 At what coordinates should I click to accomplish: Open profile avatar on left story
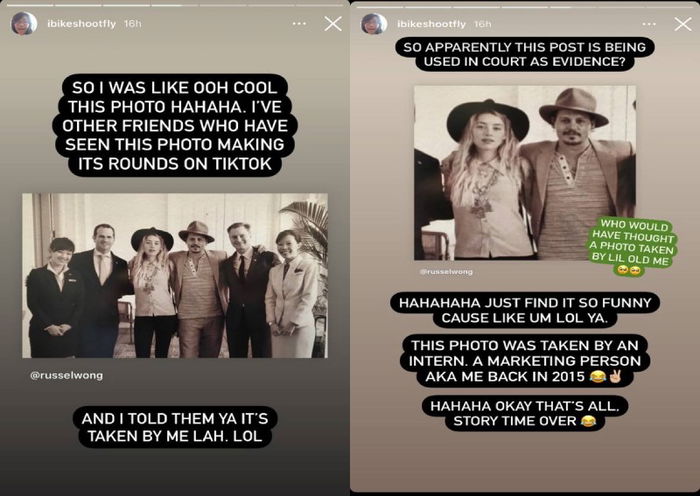coord(24,24)
